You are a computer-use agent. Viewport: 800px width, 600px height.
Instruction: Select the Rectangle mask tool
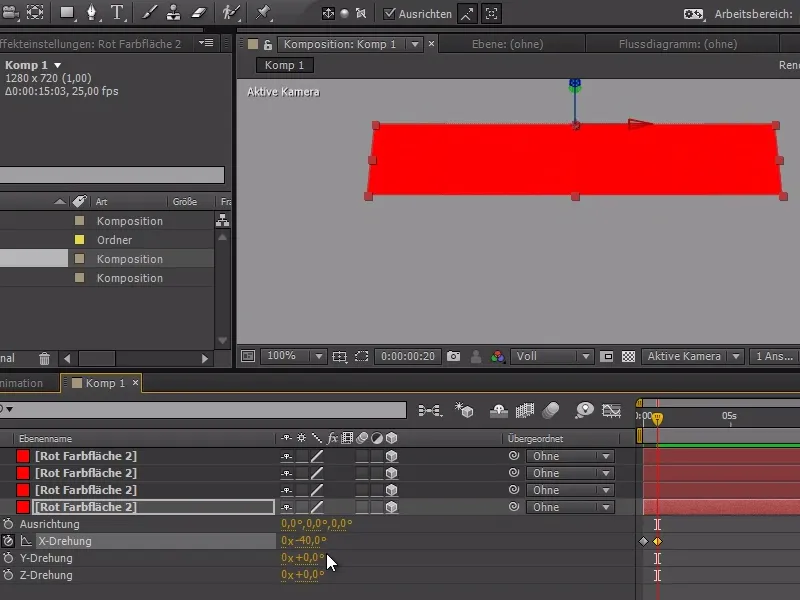pyautogui.click(x=67, y=13)
